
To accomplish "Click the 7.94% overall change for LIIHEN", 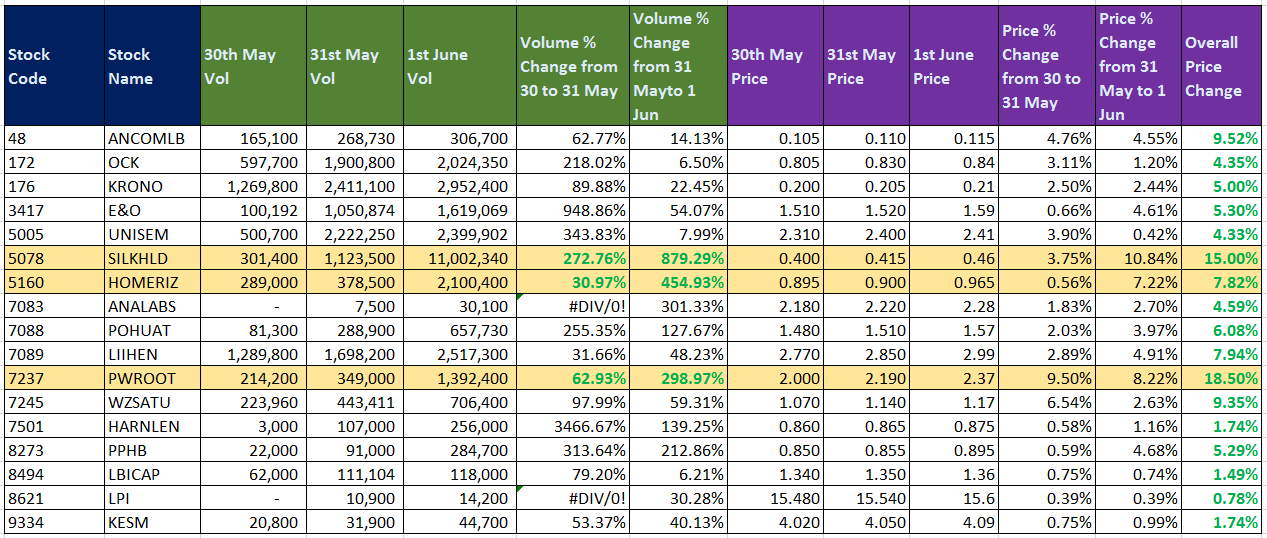I will (1222, 354).
